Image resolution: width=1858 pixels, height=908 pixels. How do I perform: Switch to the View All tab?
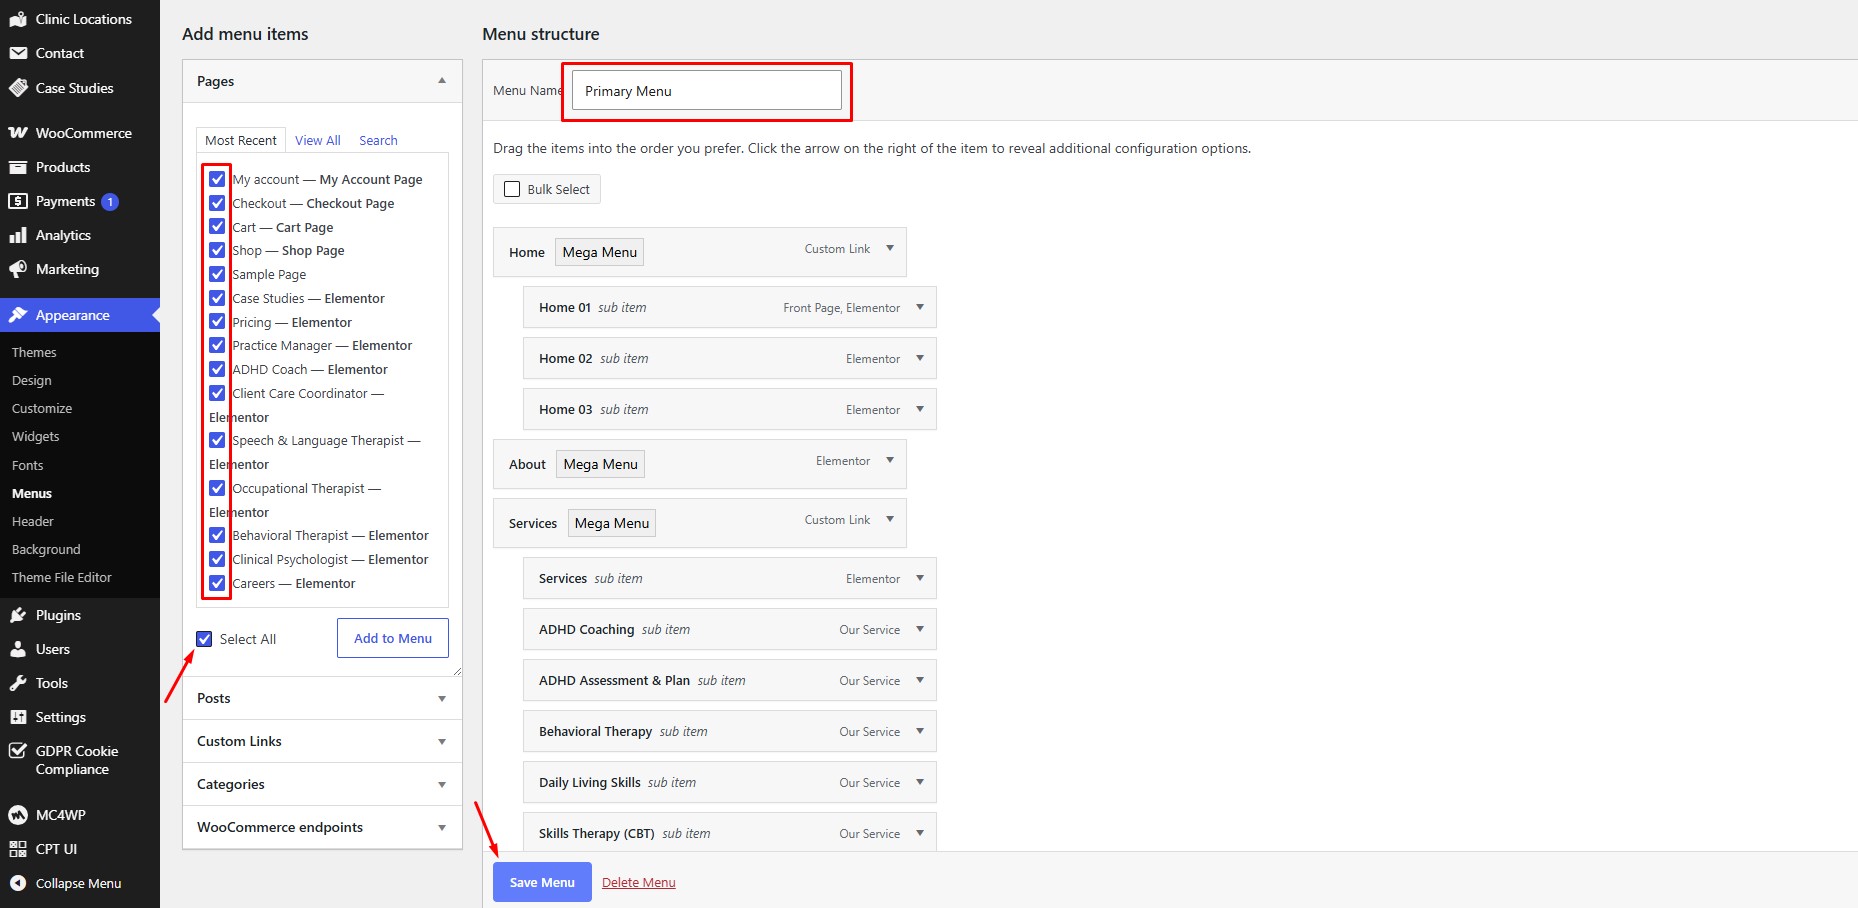click(318, 140)
